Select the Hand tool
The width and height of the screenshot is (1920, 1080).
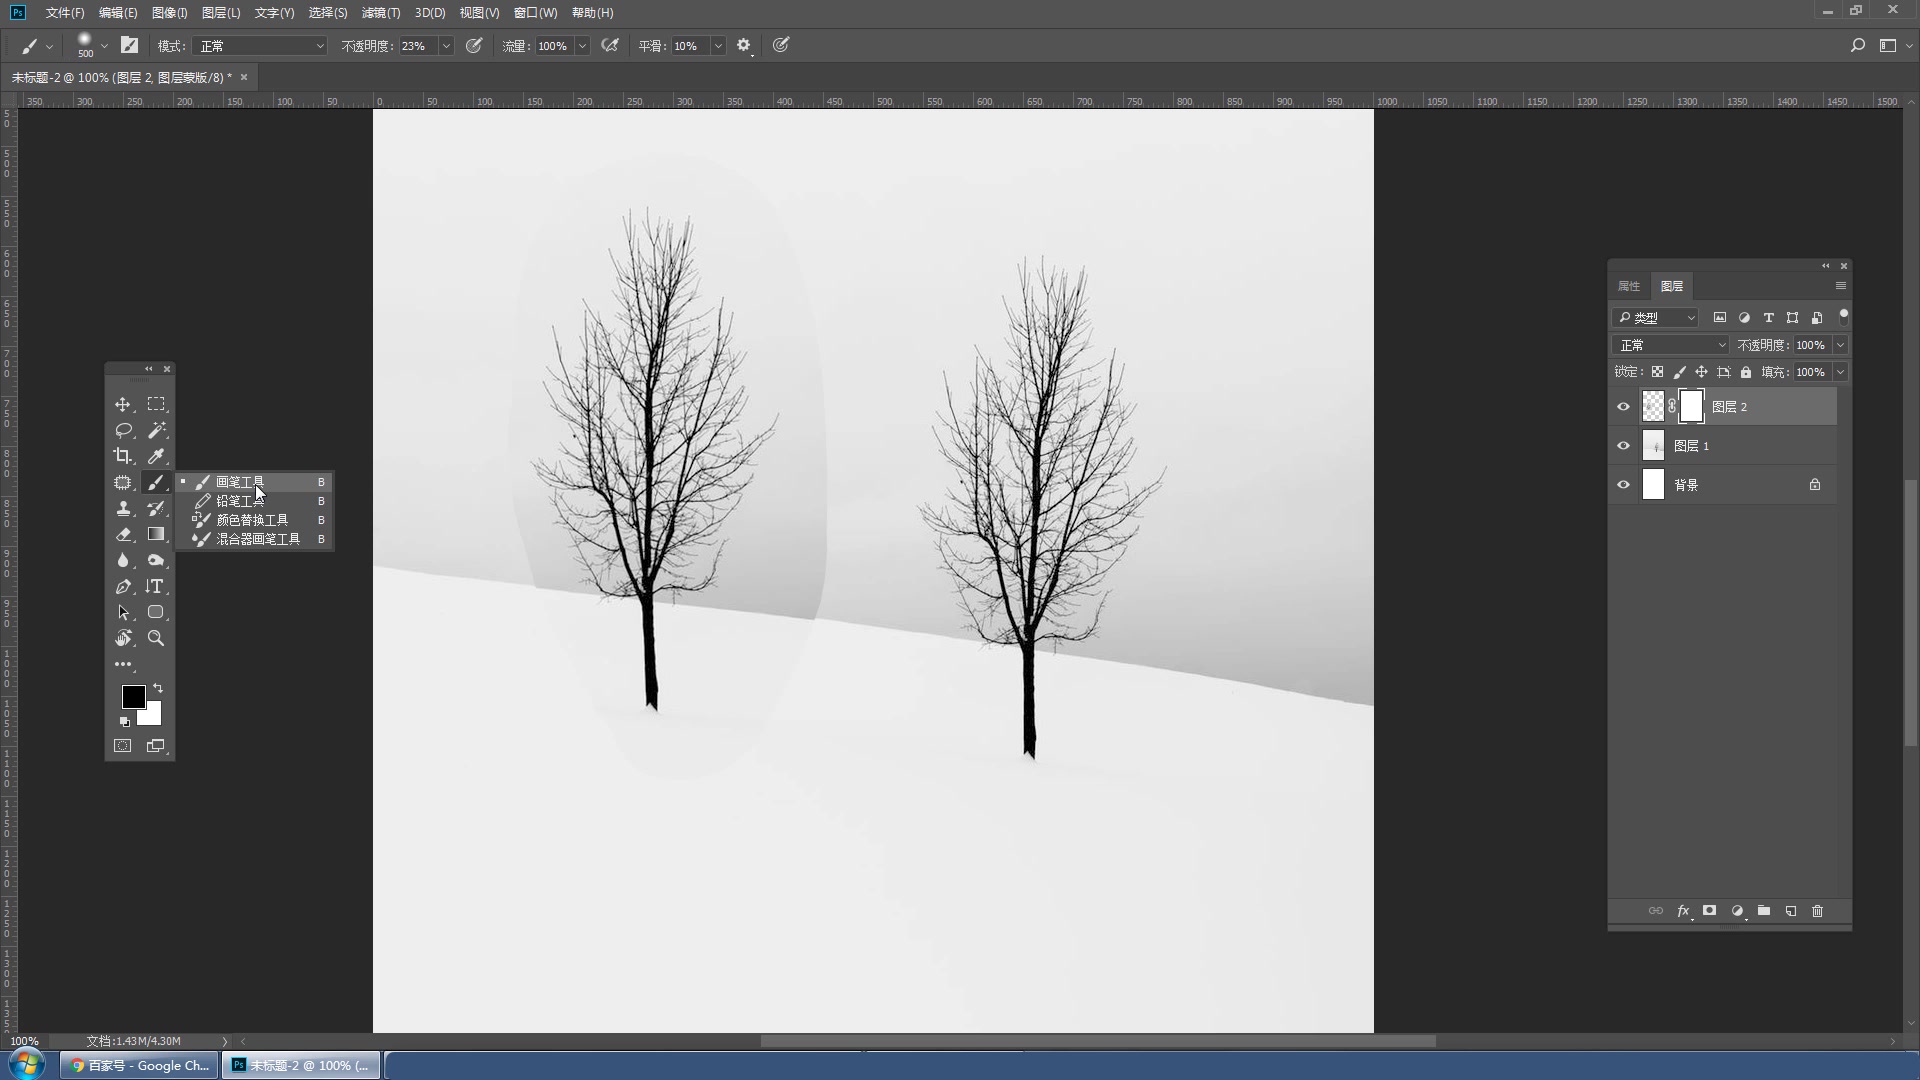(x=122, y=638)
